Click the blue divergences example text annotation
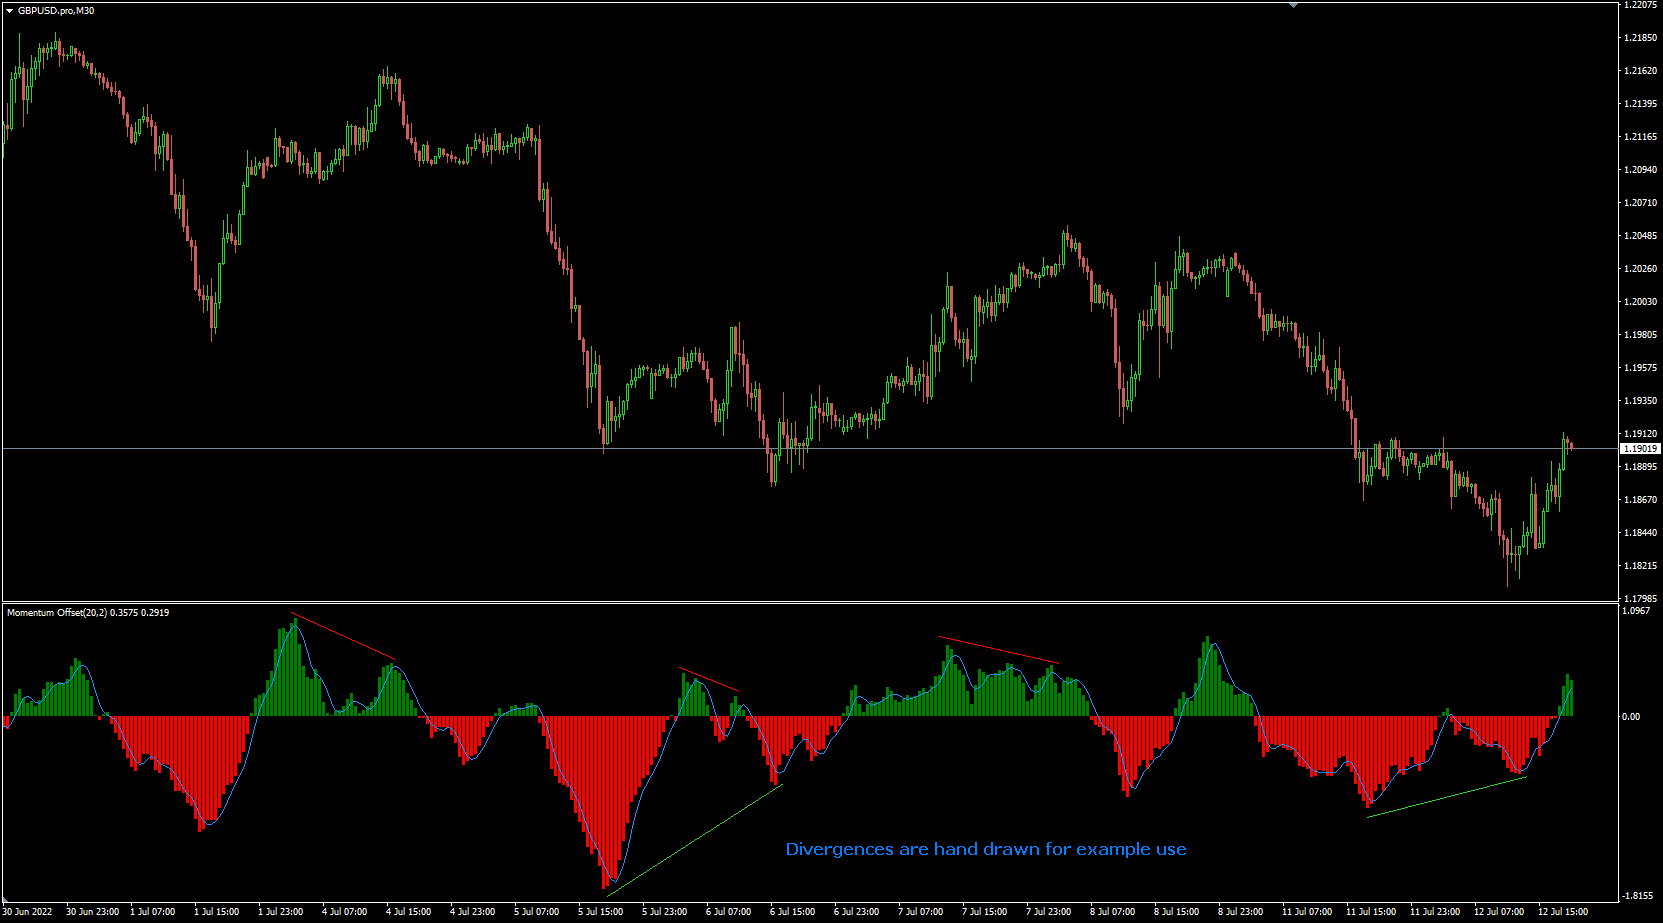The height and width of the screenshot is (923, 1663). pos(984,849)
